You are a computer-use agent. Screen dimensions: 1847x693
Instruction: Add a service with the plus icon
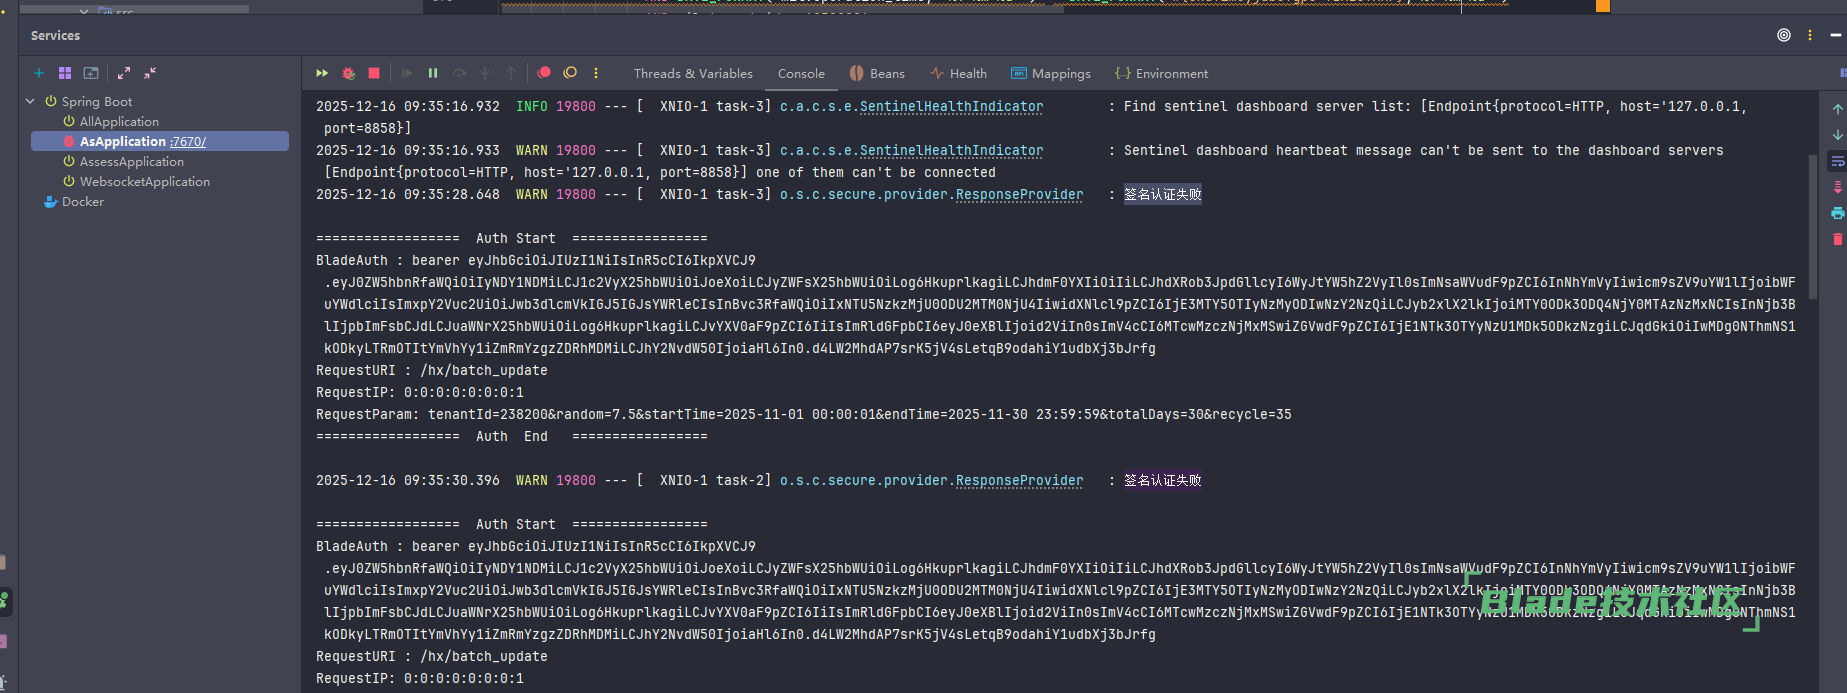pyautogui.click(x=39, y=73)
